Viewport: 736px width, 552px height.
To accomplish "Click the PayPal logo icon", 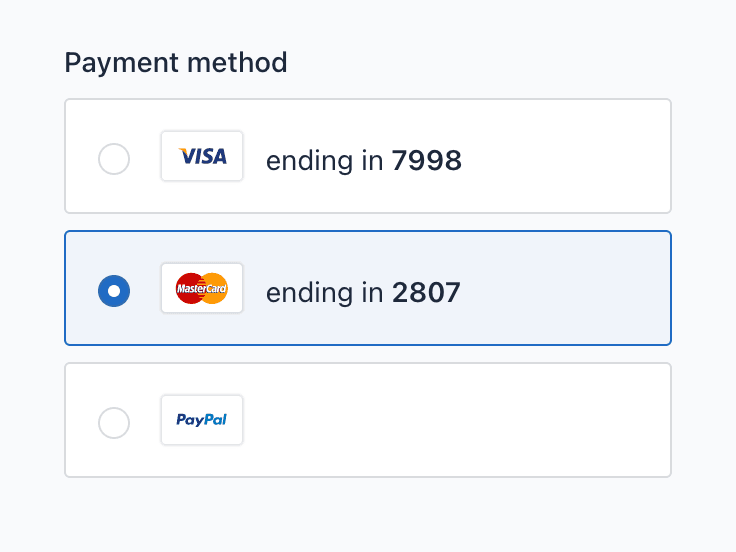I will click(202, 420).
